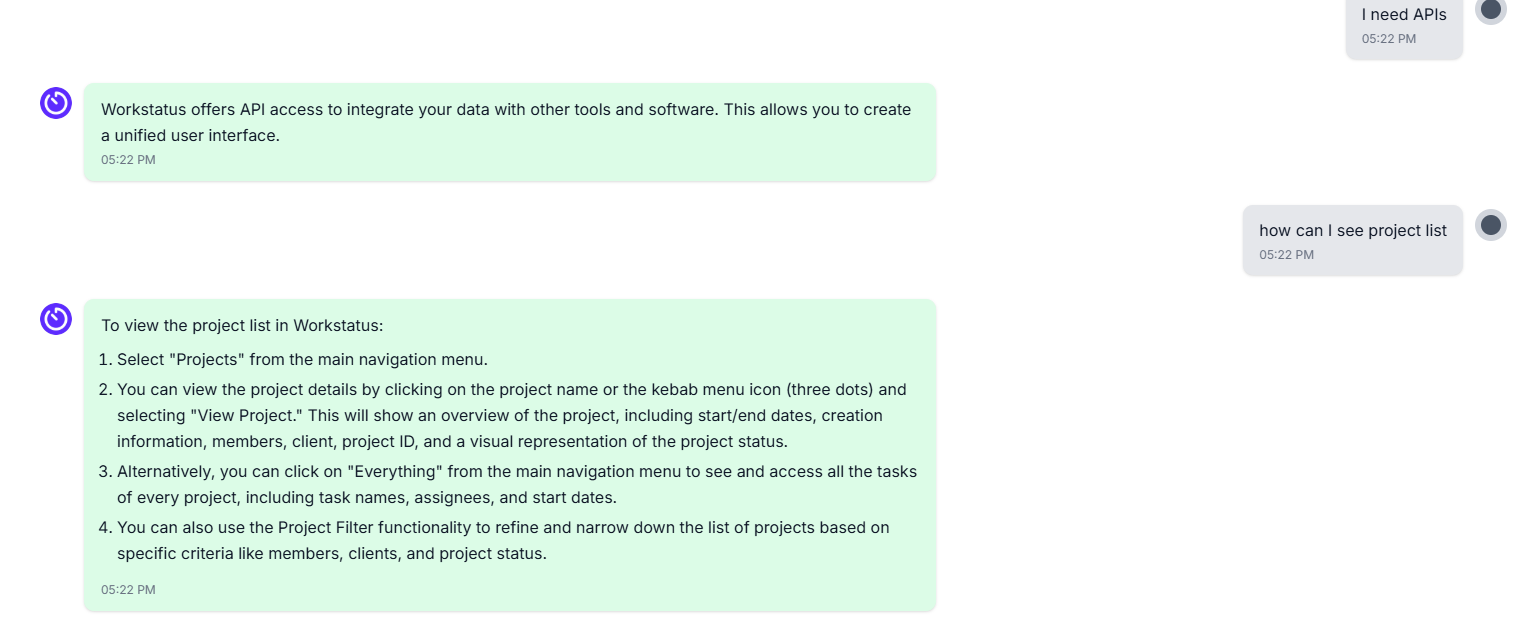
Task: Click step 3 starting with "Alternatively"
Action: [x=516, y=484]
